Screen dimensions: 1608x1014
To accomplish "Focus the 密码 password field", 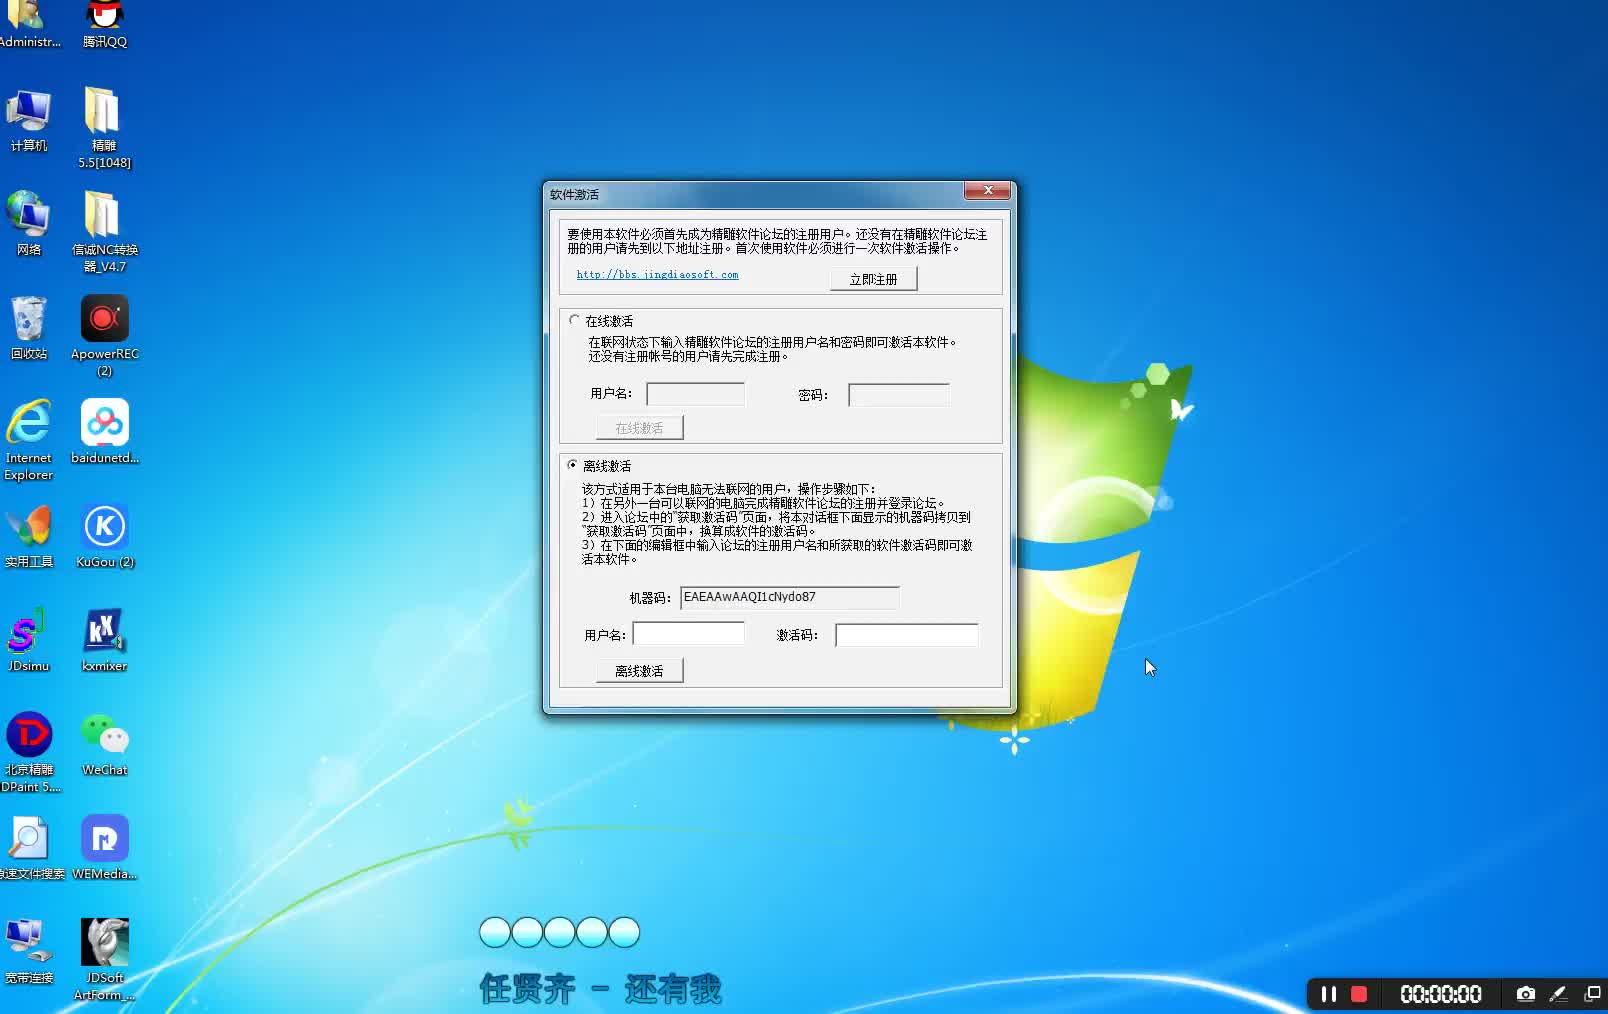I will click(898, 395).
